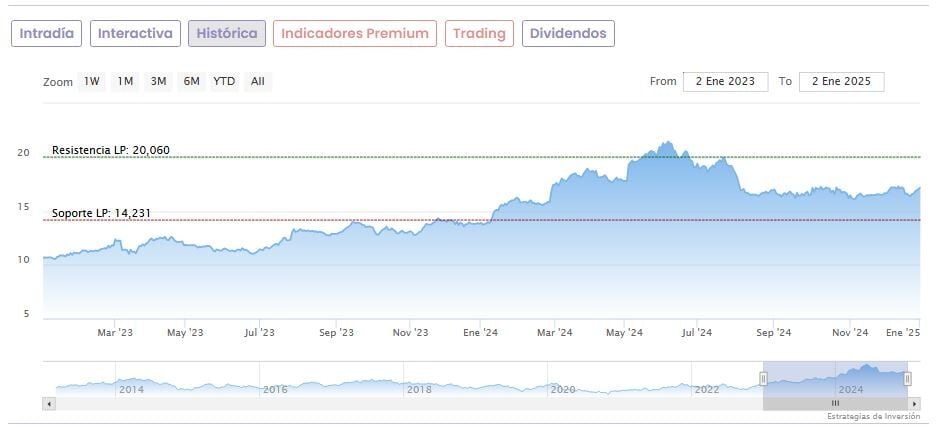Click the navigator scrollbar right arrow
Viewport: 938px width, 429px height.
click(915, 403)
